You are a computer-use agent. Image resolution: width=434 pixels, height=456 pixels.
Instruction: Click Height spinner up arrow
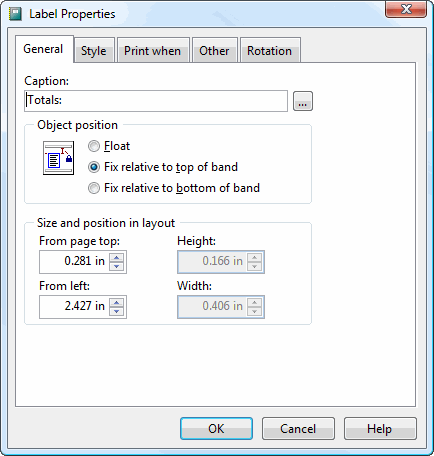(255, 257)
